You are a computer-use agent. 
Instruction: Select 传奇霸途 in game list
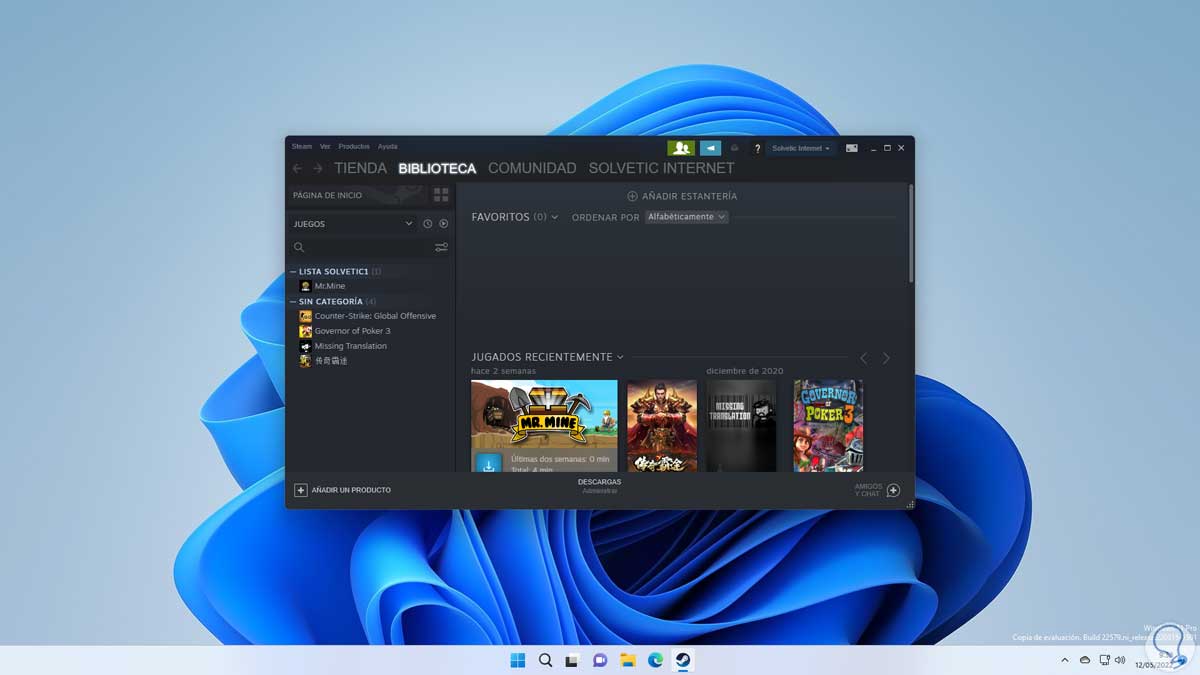[331, 361]
